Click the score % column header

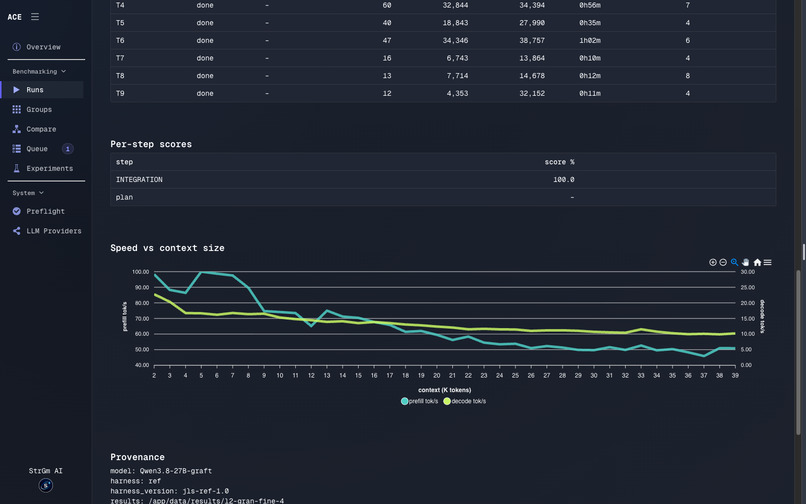(559, 162)
